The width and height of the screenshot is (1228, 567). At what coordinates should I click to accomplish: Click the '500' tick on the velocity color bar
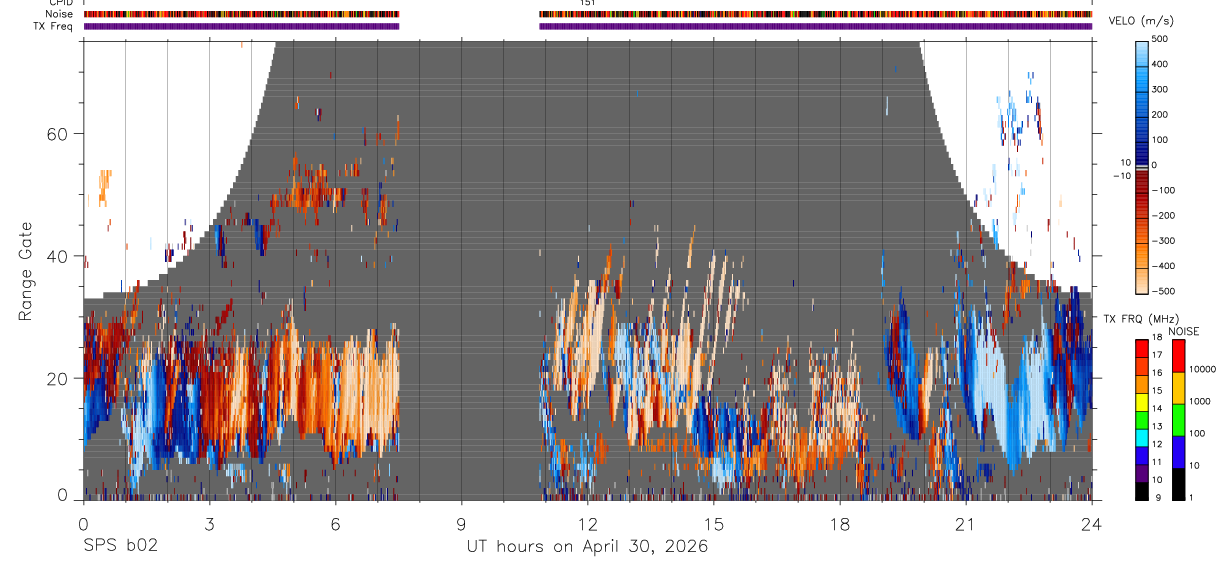[1162, 39]
